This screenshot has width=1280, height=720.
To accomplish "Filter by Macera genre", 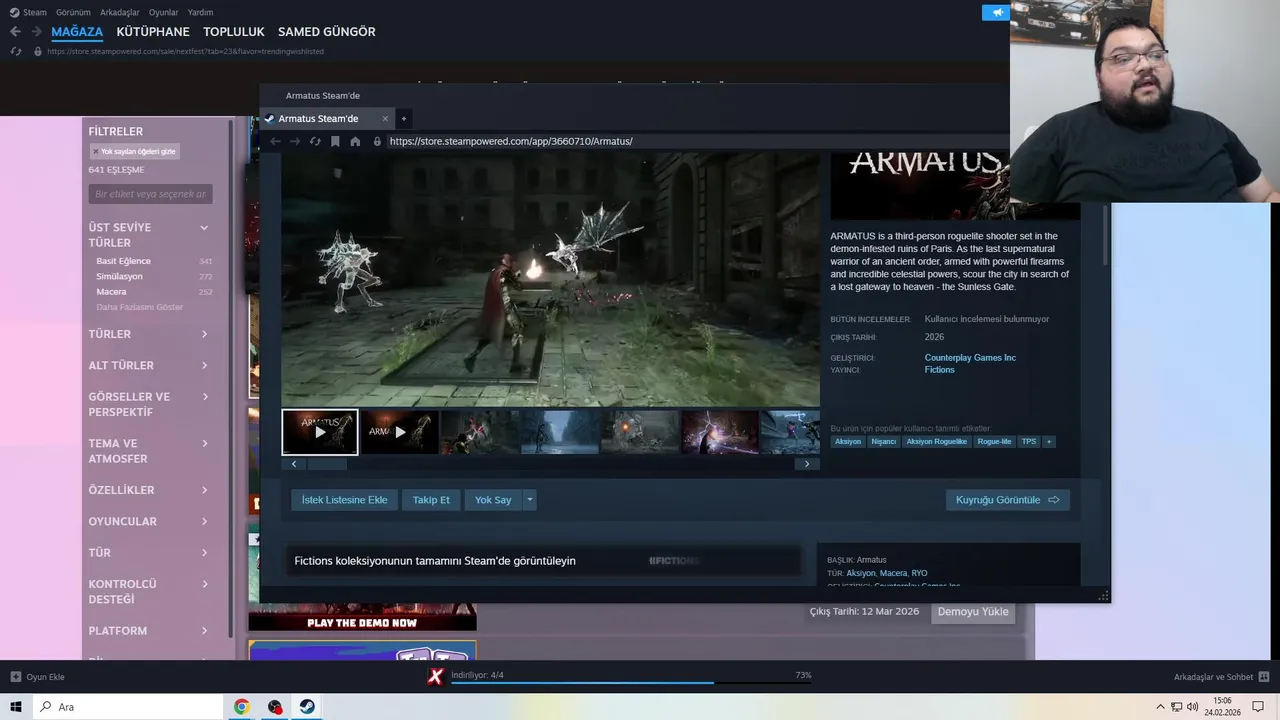I will tap(111, 292).
